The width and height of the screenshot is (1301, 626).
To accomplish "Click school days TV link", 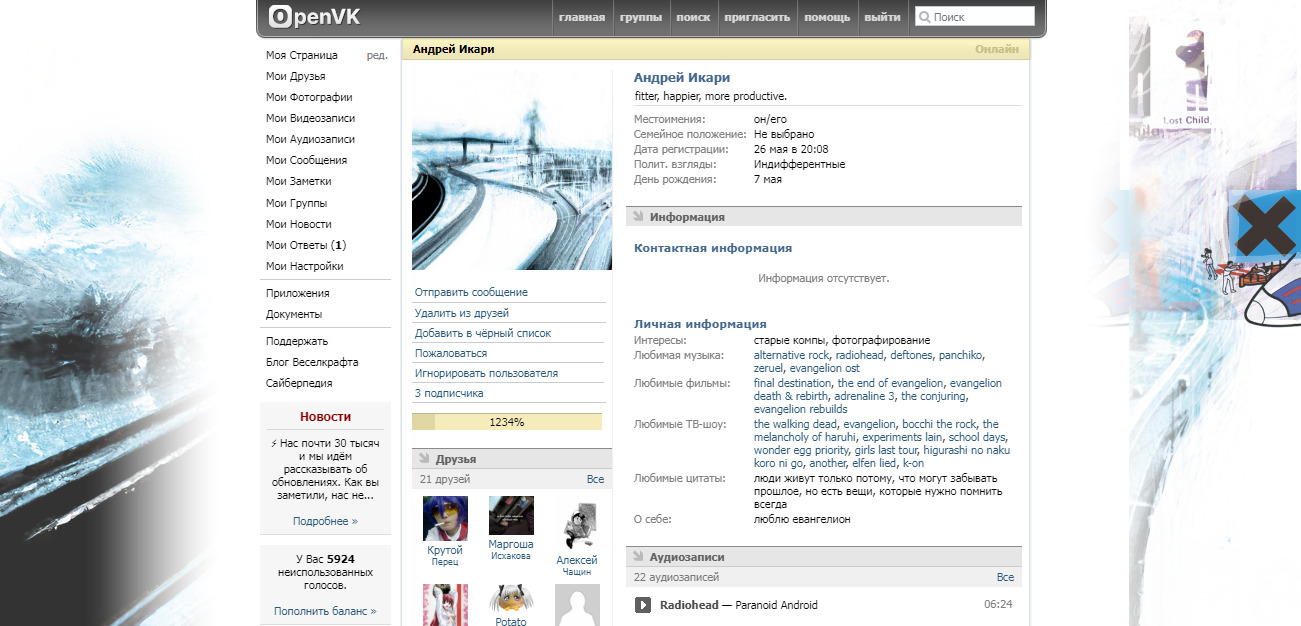I will click(x=977, y=437).
